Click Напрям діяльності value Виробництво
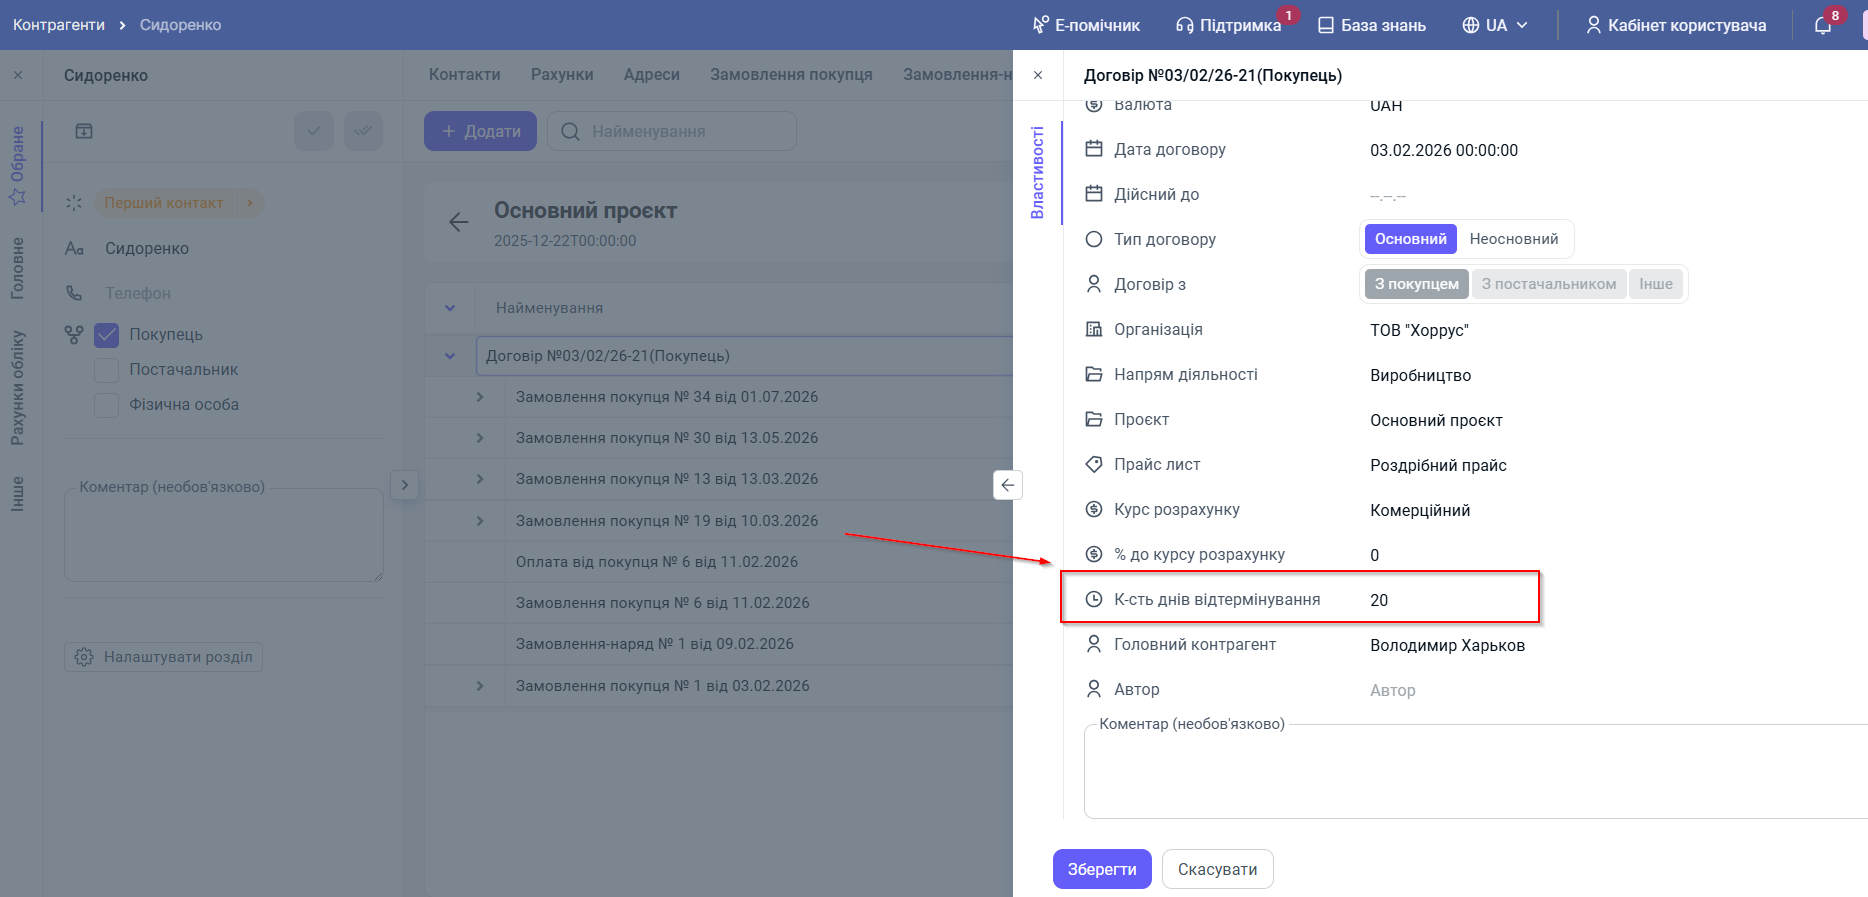The image size is (1868, 897). [x=1420, y=375]
